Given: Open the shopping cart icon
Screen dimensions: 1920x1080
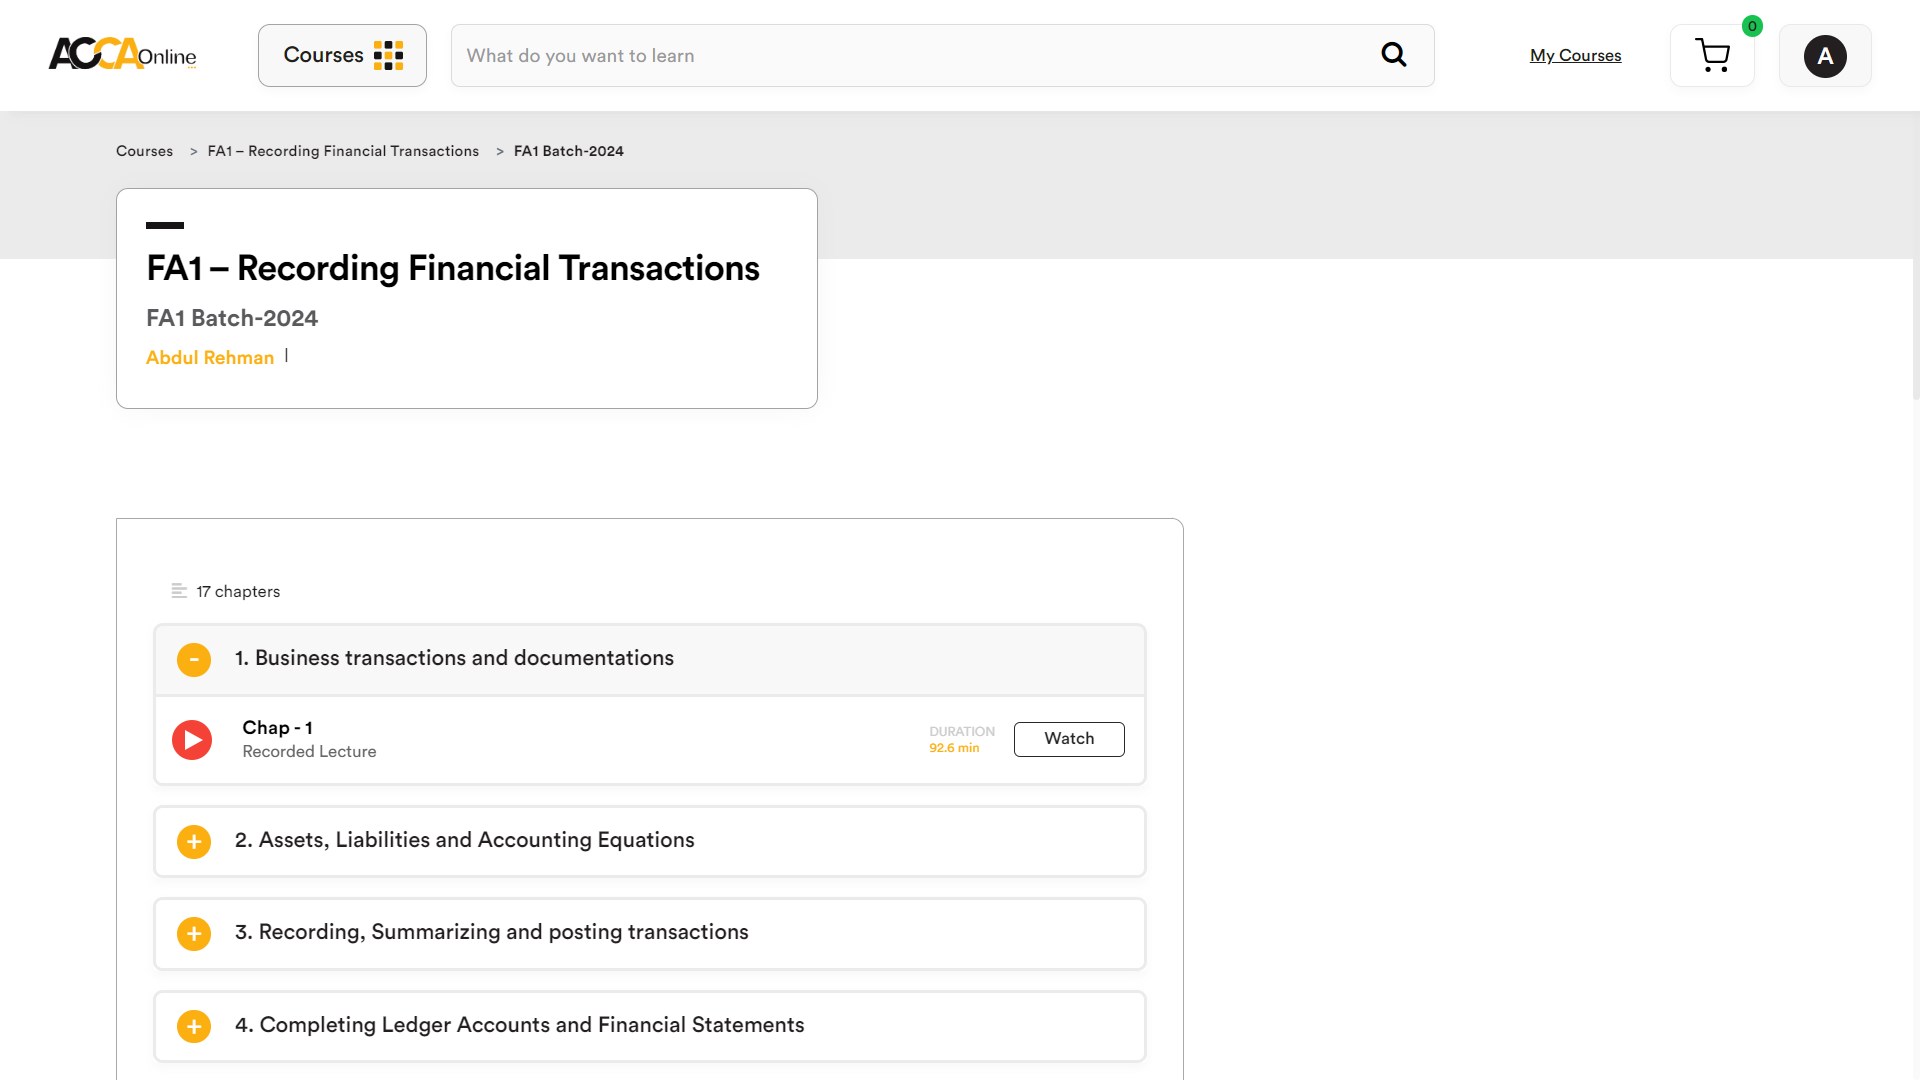Looking at the screenshot, I should pyautogui.click(x=1712, y=56).
